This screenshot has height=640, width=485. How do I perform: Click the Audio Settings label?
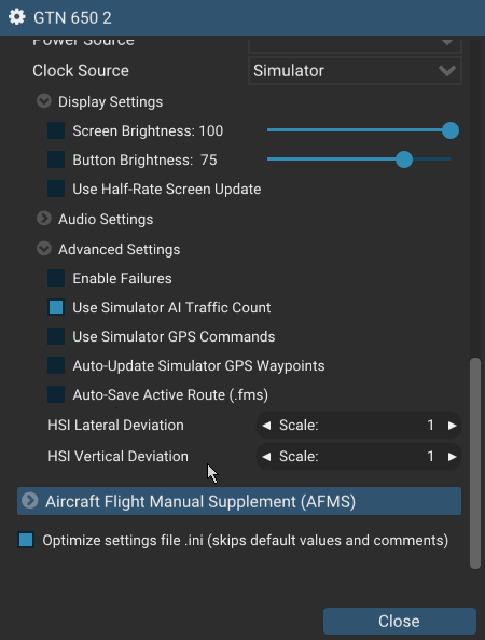tap(105, 219)
